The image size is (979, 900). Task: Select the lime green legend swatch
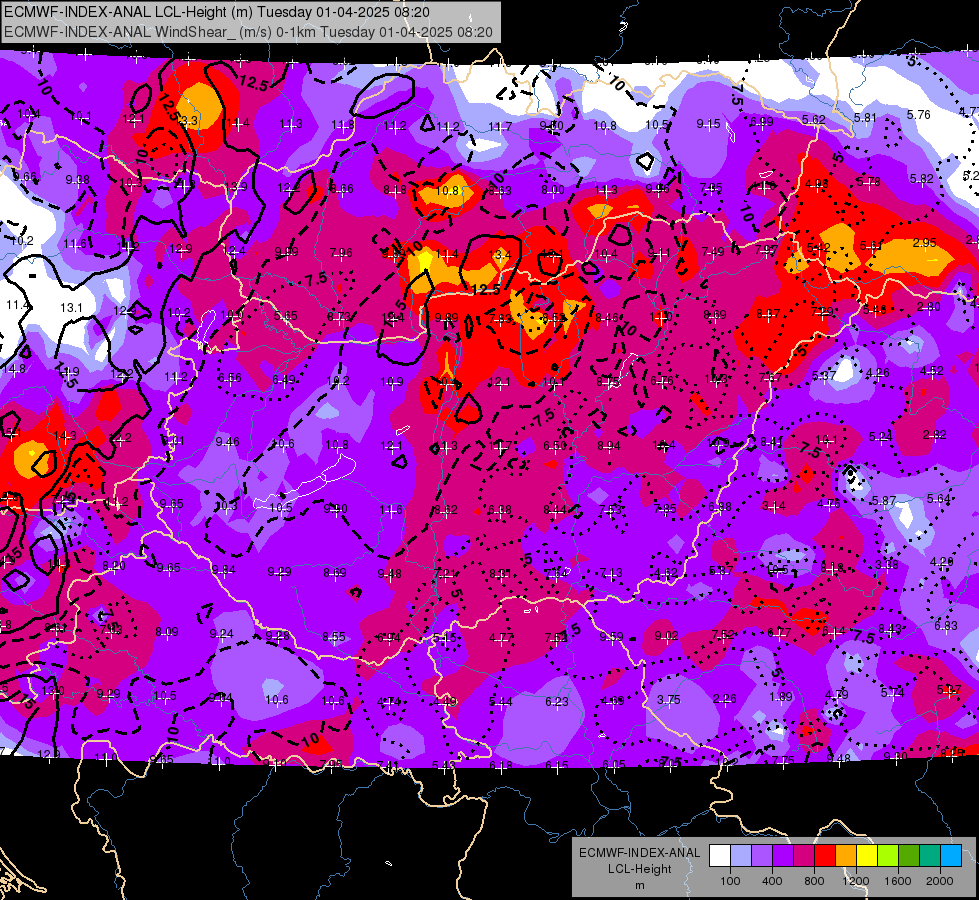[888, 856]
